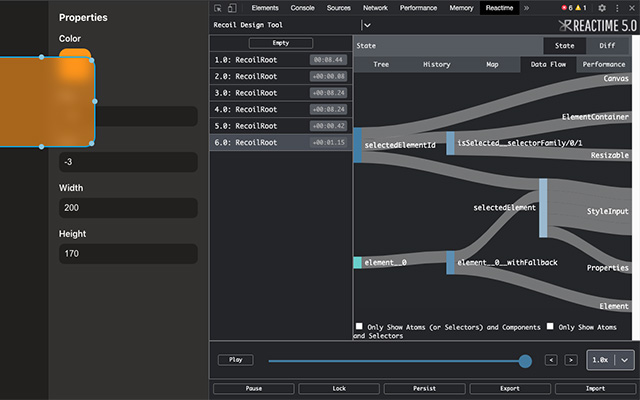
Task: Select snapshot 2.0: RecoilRoot
Action: click(281, 76)
